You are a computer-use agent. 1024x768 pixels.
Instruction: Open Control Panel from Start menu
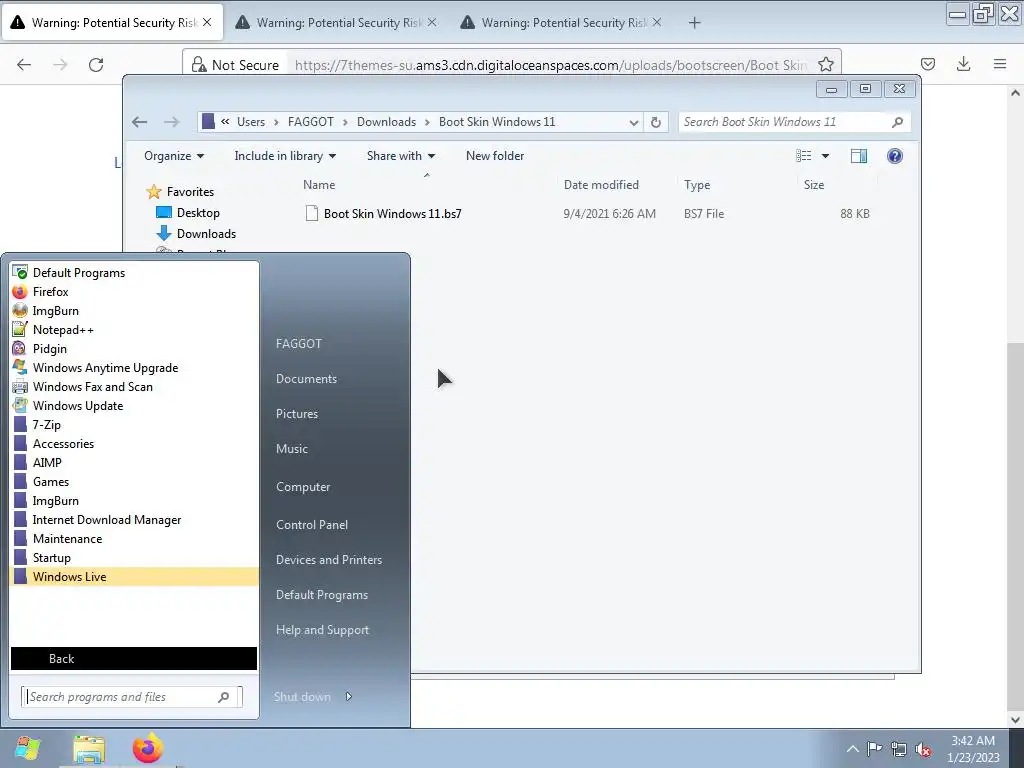point(312,525)
